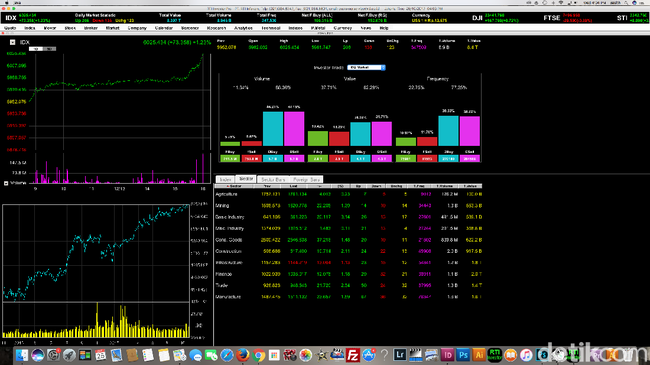Open InDesign from the dock
The image size is (650, 365).
point(447,355)
